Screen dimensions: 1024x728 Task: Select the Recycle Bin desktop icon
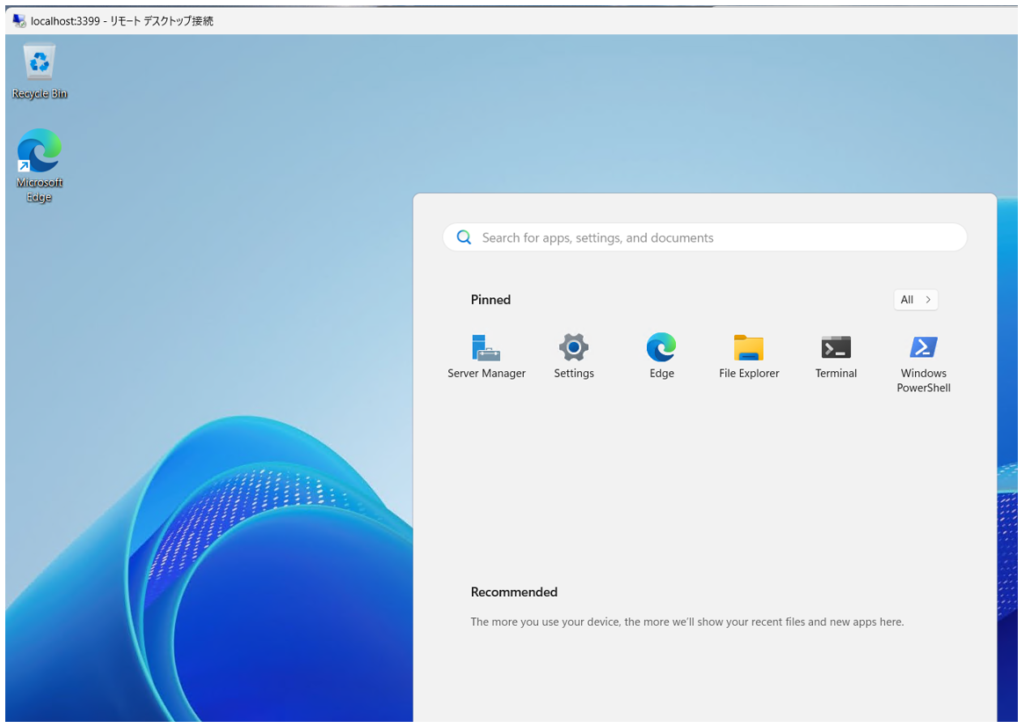(x=40, y=63)
